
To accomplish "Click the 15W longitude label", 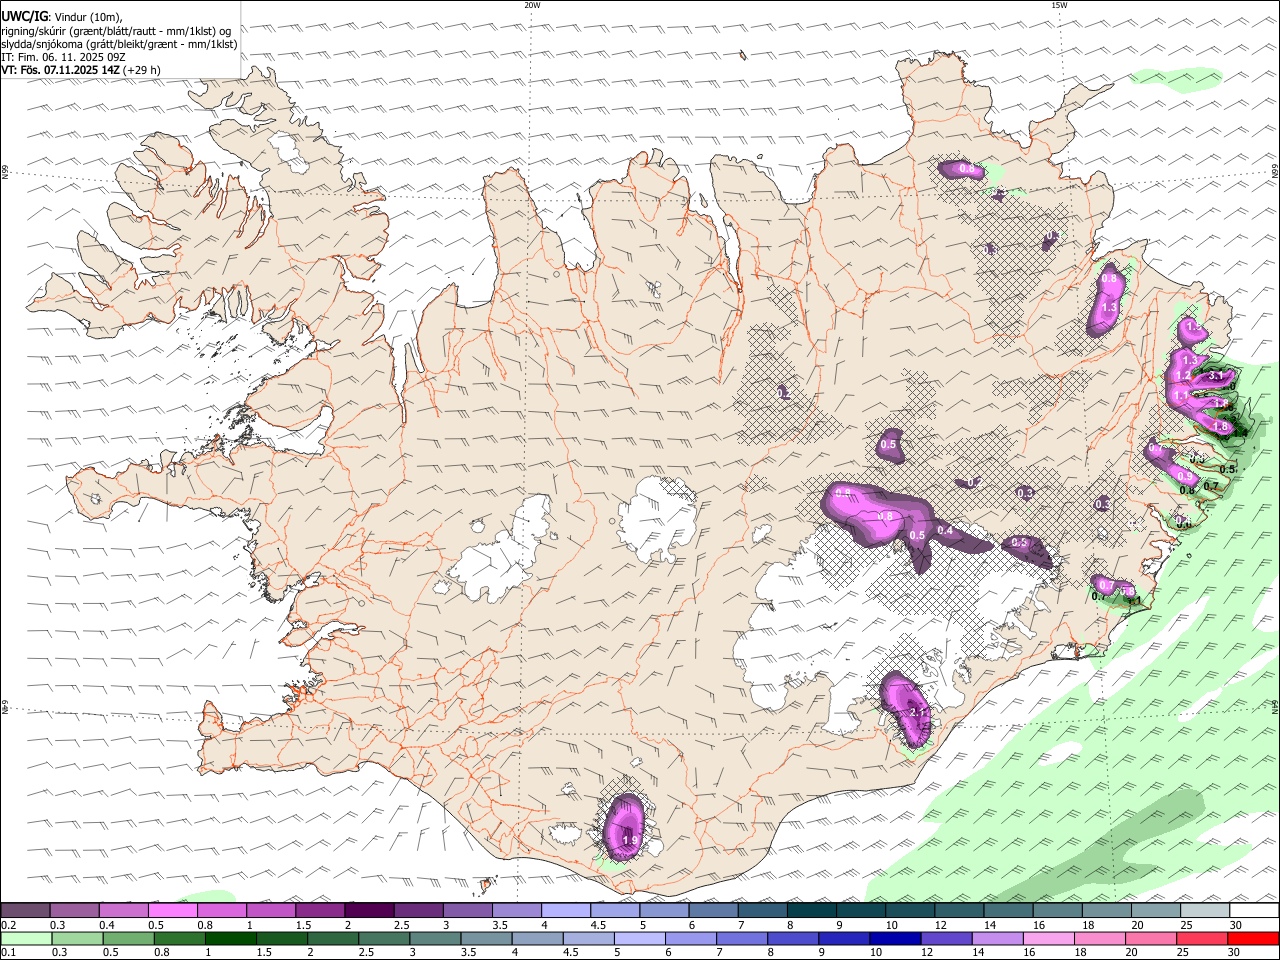I will (1059, 5).
